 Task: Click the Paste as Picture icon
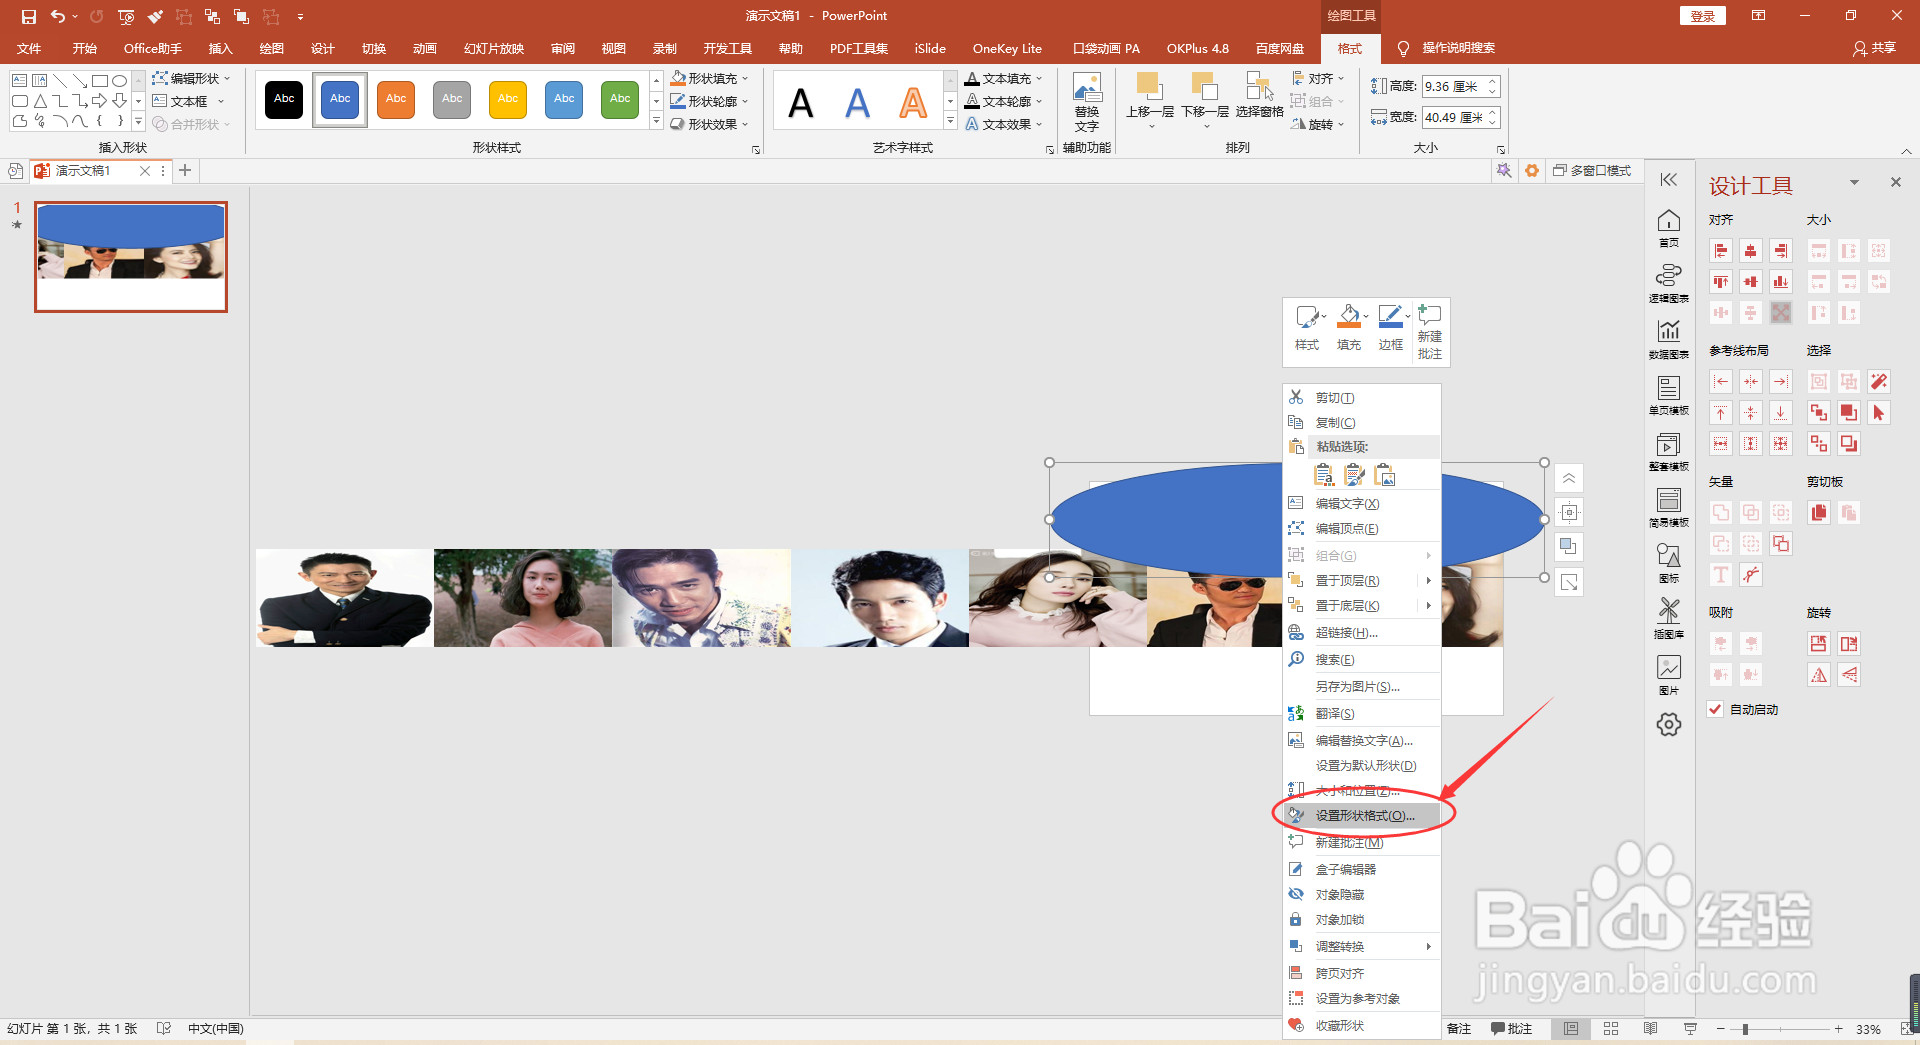point(1385,475)
